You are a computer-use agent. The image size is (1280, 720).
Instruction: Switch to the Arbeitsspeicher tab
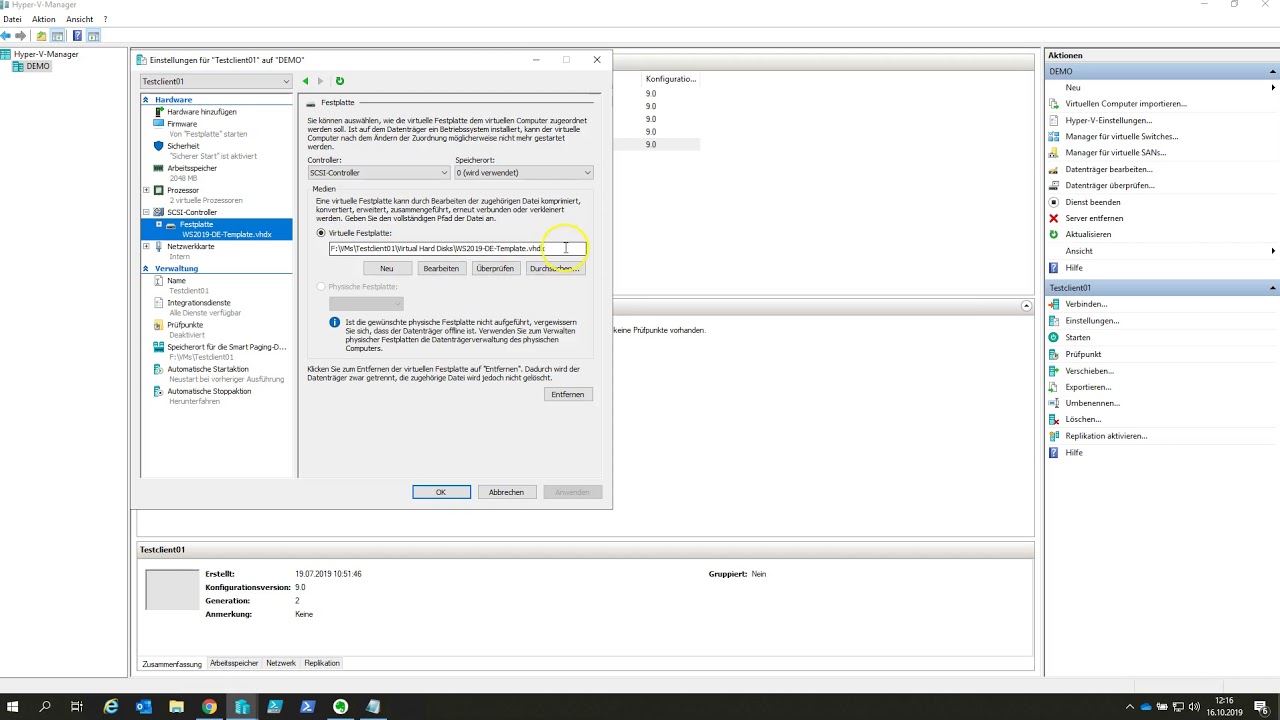tap(234, 663)
